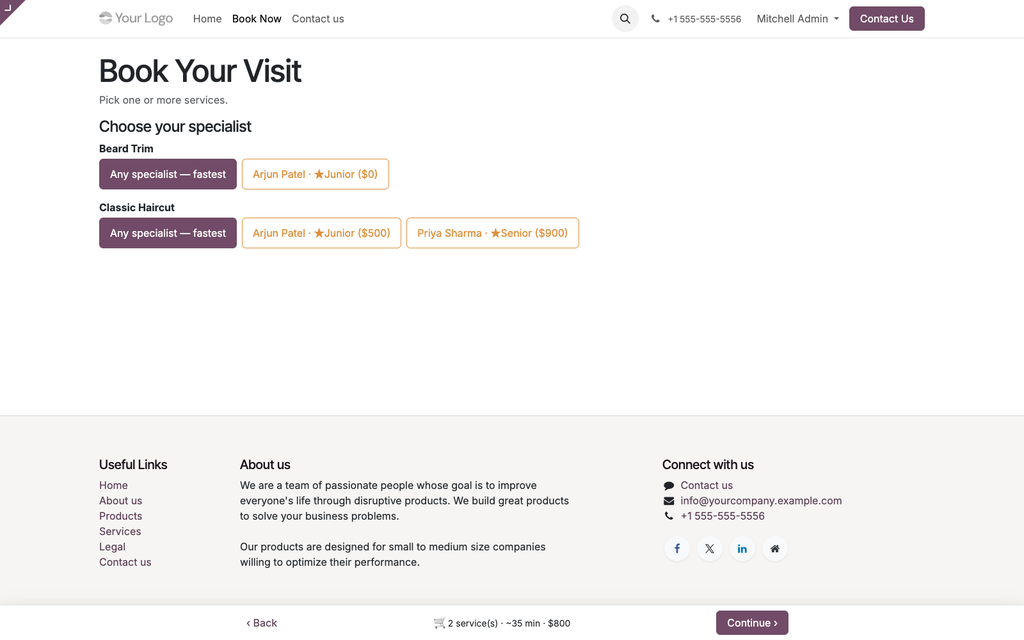This screenshot has width=1024, height=640.
Task: Go to Home in top navigation
Action: (207, 19)
